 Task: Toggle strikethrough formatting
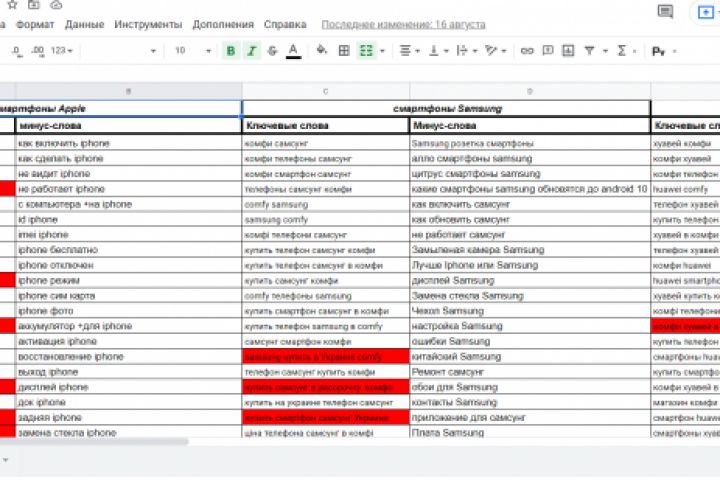[x=272, y=51]
